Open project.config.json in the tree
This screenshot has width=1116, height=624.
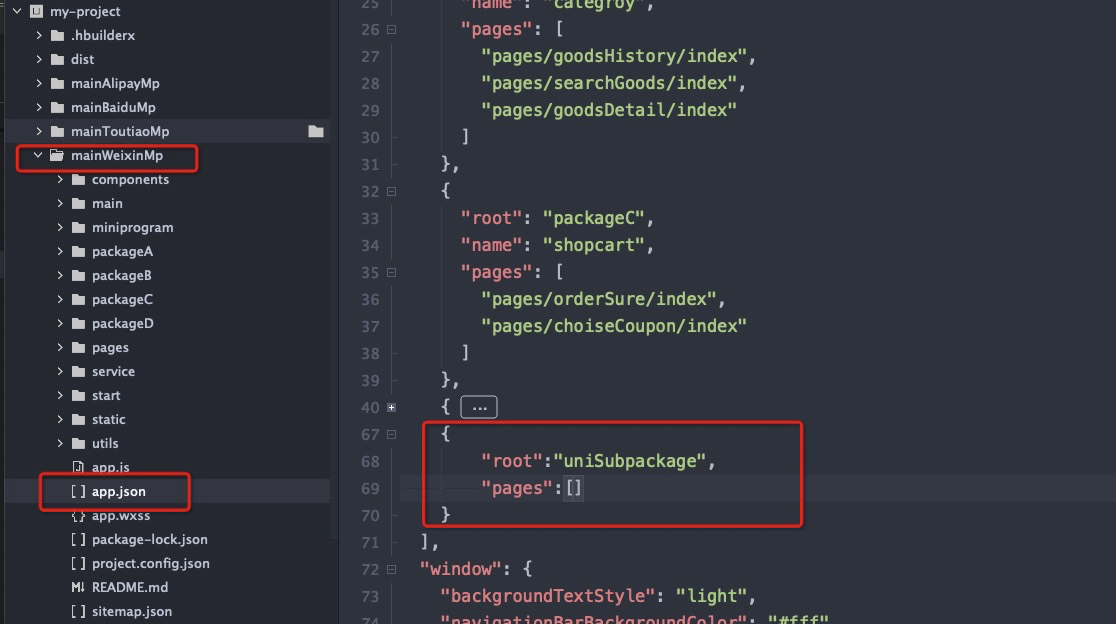click(151, 563)
